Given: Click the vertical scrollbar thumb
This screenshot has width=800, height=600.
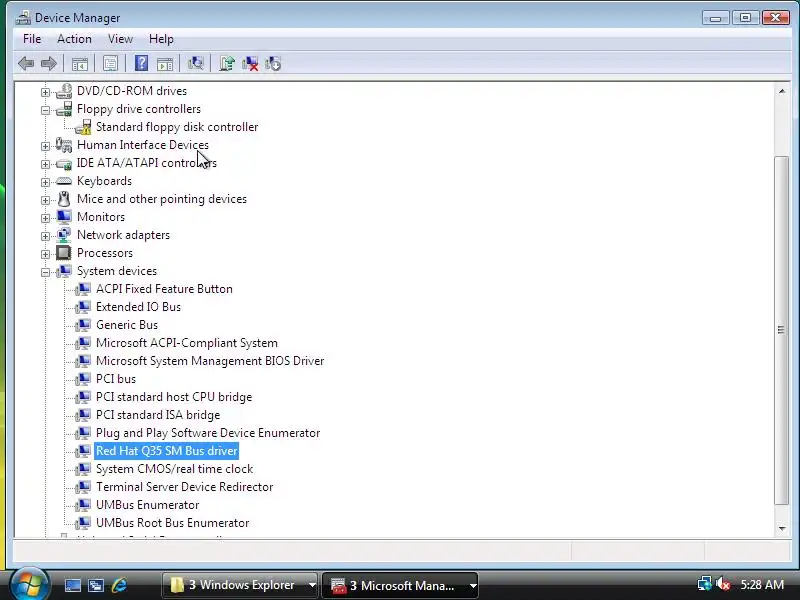Looking at the screenshot, I should click(x=781, y=330).
